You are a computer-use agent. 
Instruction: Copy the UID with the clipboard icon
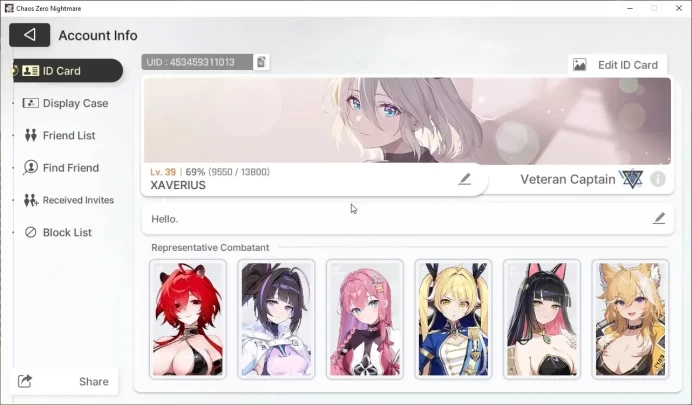[x=261, y=62]
